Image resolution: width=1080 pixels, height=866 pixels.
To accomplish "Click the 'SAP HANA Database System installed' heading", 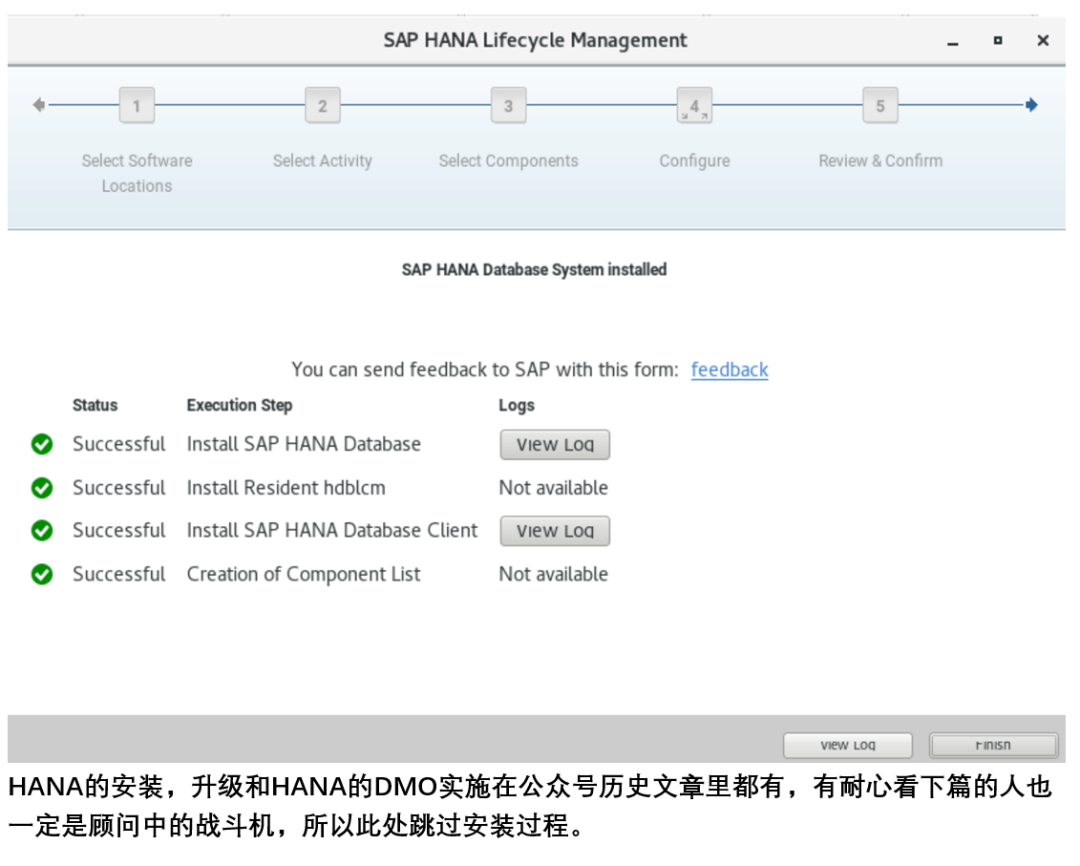I will pyautogui.click(x=534, y=269).
